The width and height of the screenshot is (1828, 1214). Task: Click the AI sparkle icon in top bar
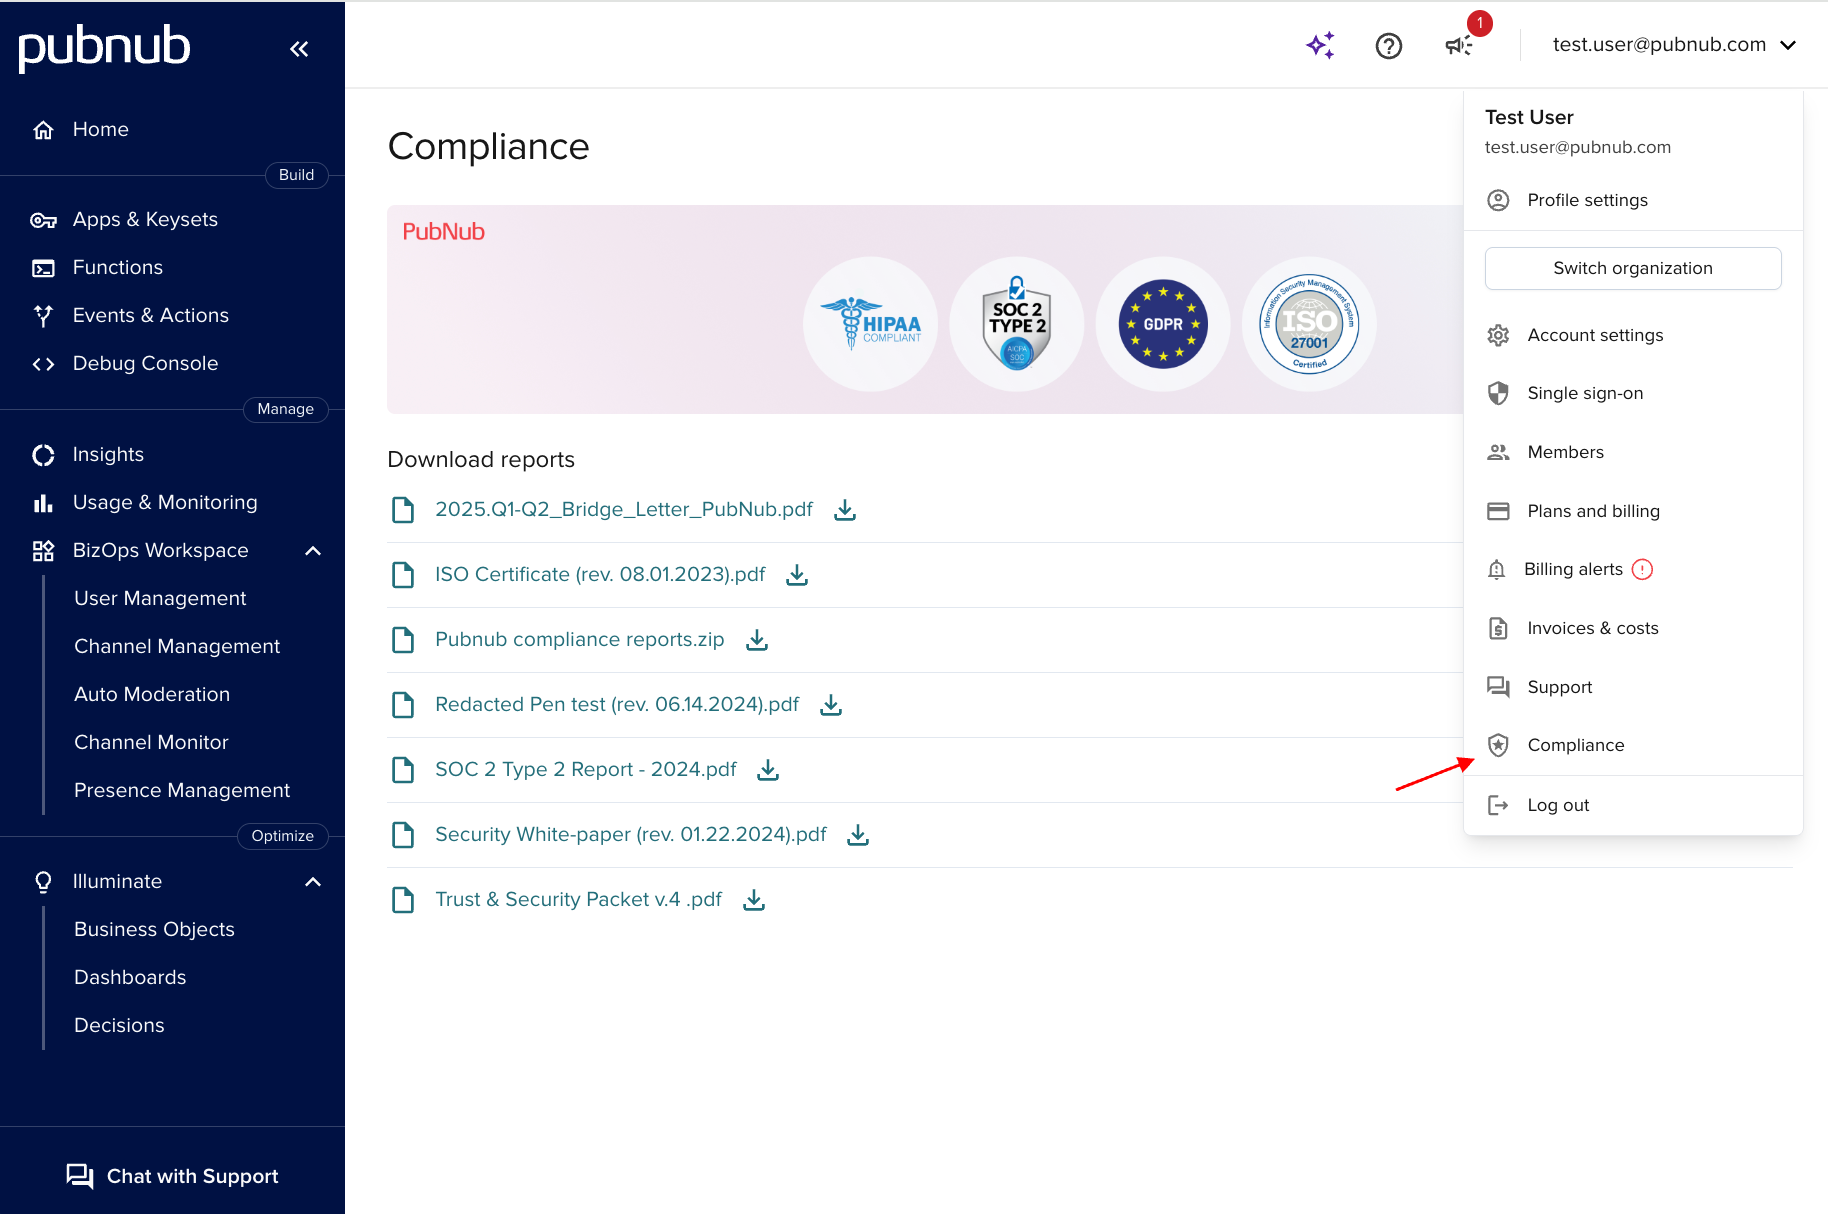[1320, 45]
